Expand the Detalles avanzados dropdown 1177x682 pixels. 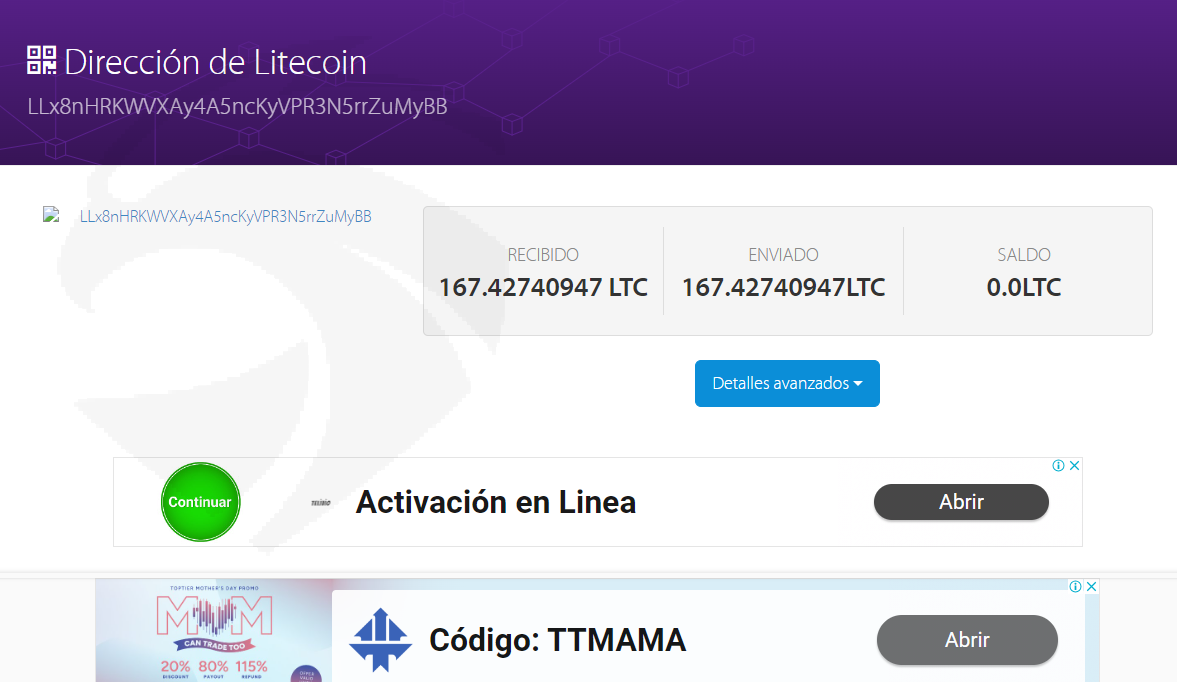pyautogui.click(x=787, y=383)
